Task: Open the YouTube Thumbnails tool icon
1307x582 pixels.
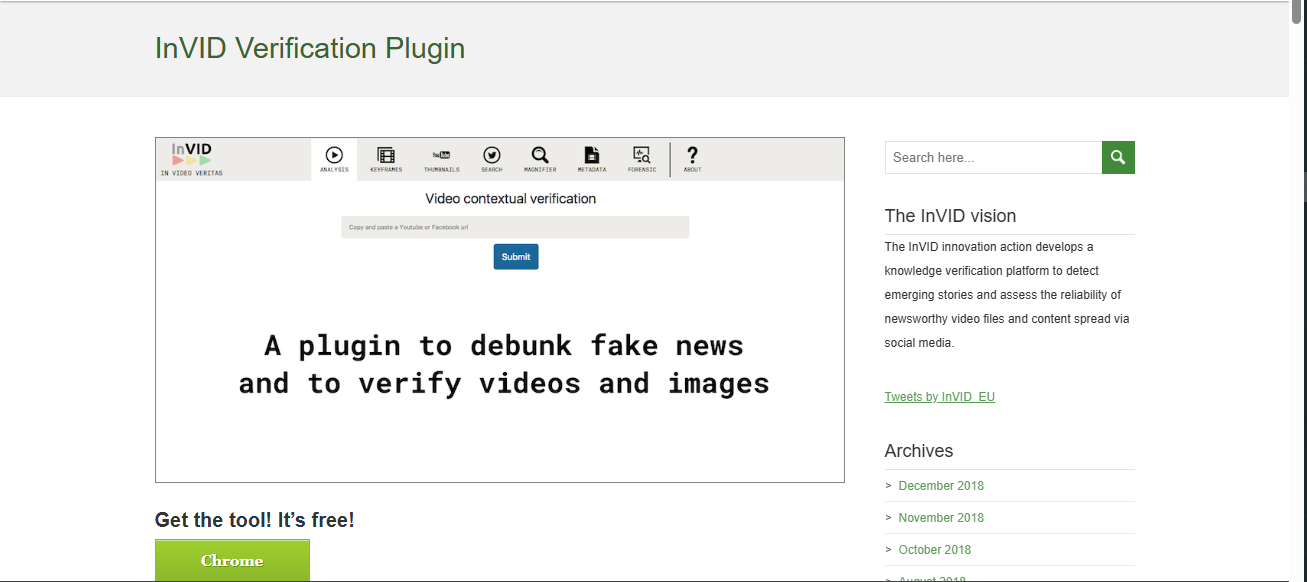Action: tap(441, 155)
